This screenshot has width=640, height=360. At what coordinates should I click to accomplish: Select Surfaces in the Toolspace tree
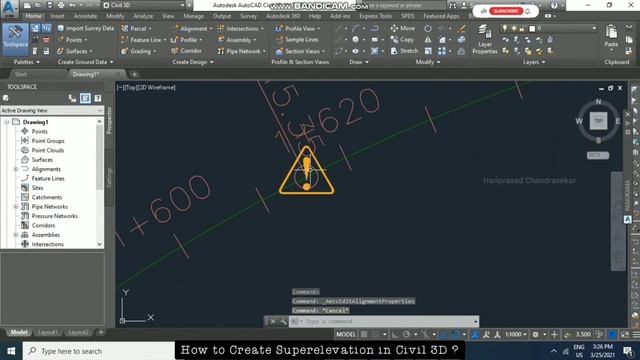42,160
